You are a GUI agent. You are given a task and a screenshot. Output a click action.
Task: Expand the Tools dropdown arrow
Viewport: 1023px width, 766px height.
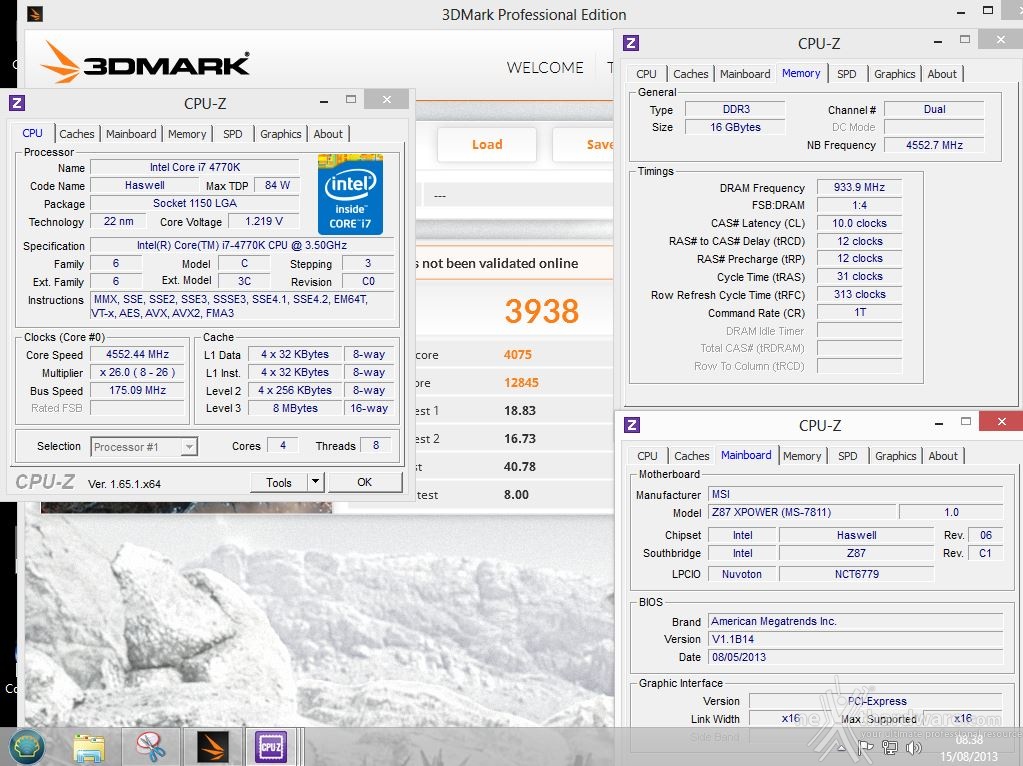pyautogui.click(x=316, y=482)
